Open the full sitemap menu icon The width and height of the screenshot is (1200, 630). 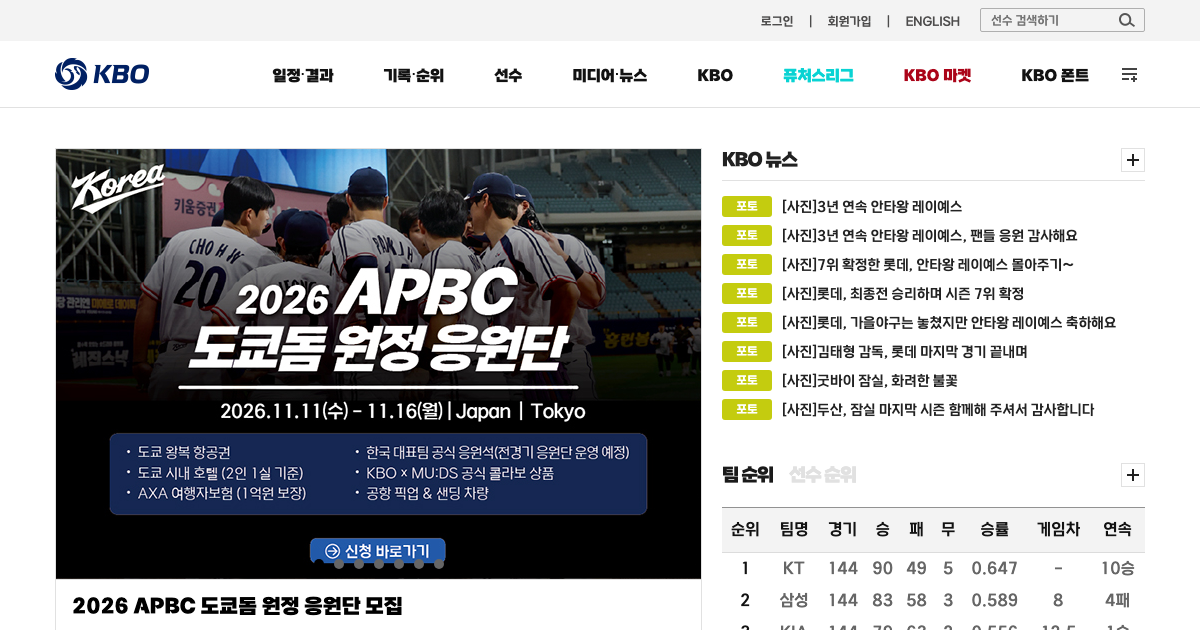point(1129,74)
